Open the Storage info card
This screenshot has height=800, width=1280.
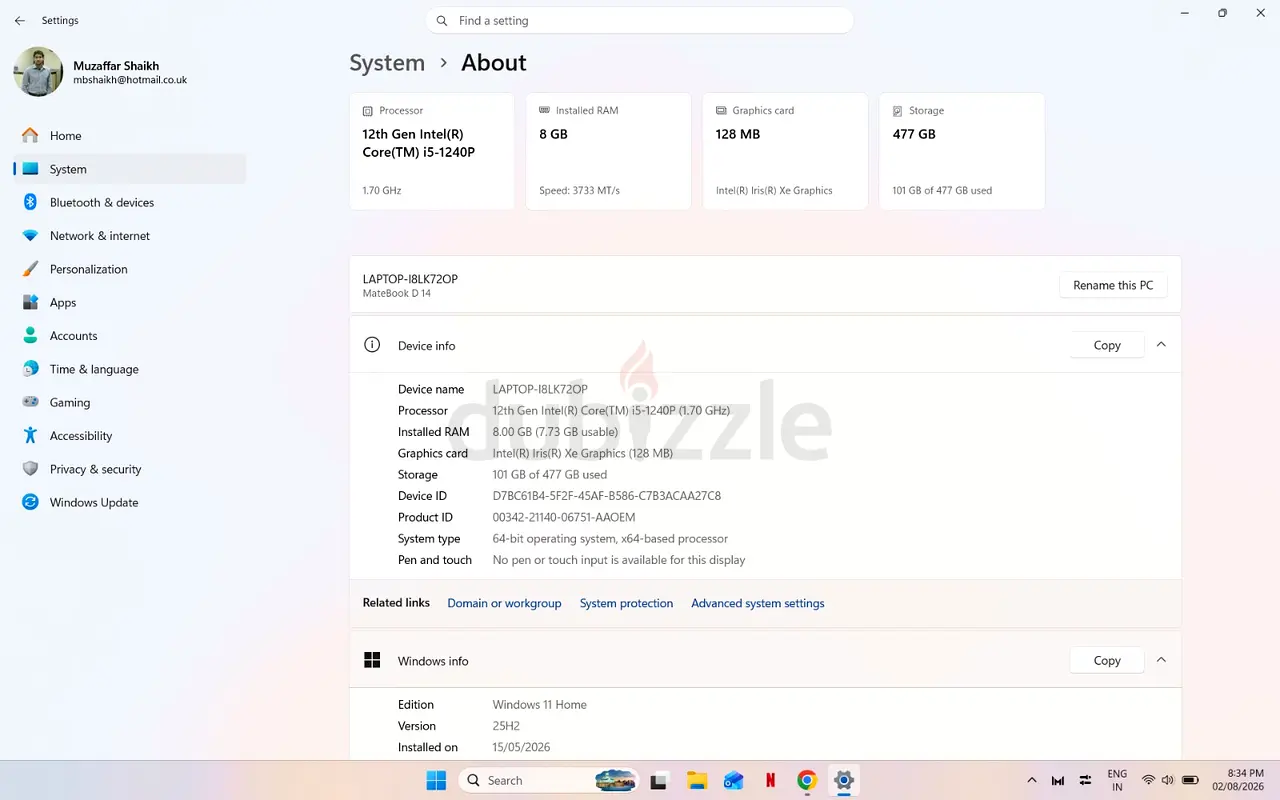[962, 151]
